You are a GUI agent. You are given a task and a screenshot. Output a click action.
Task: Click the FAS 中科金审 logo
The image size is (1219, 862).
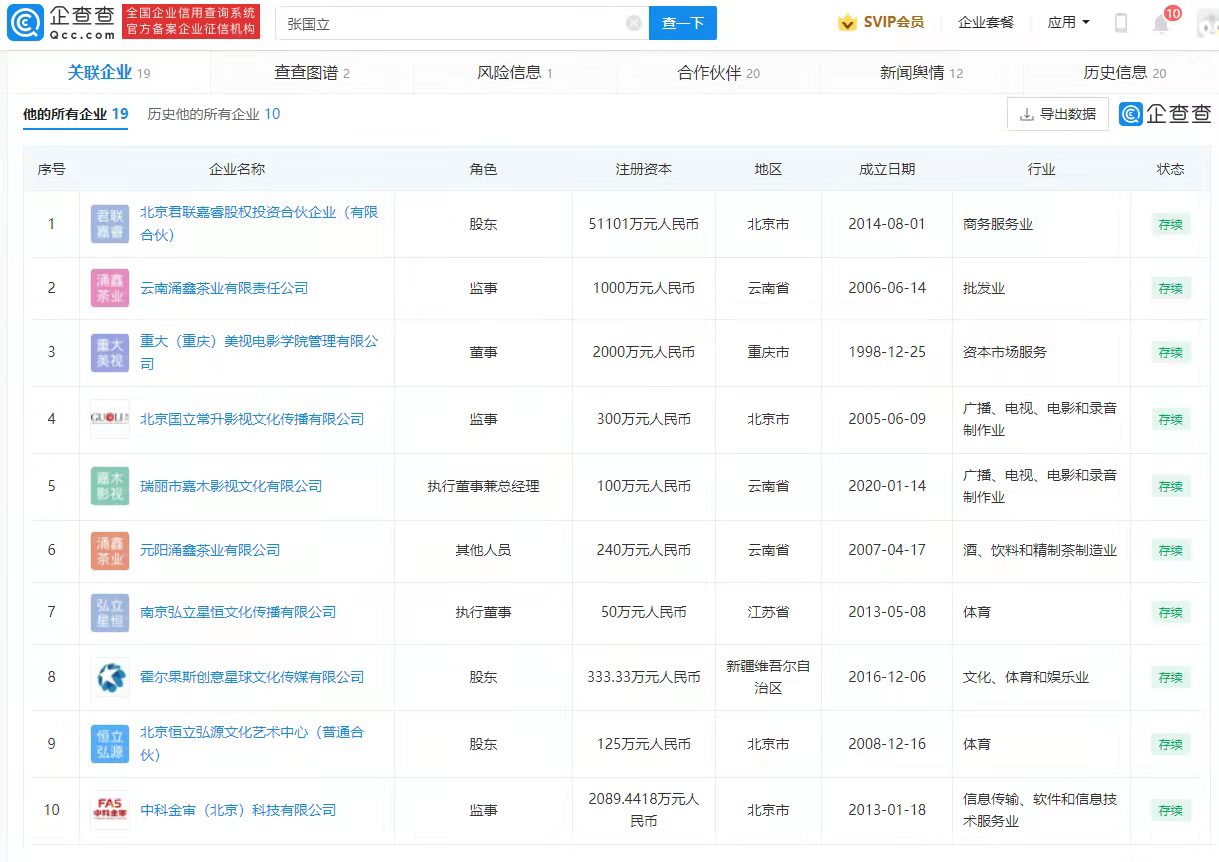click(110, 810)
